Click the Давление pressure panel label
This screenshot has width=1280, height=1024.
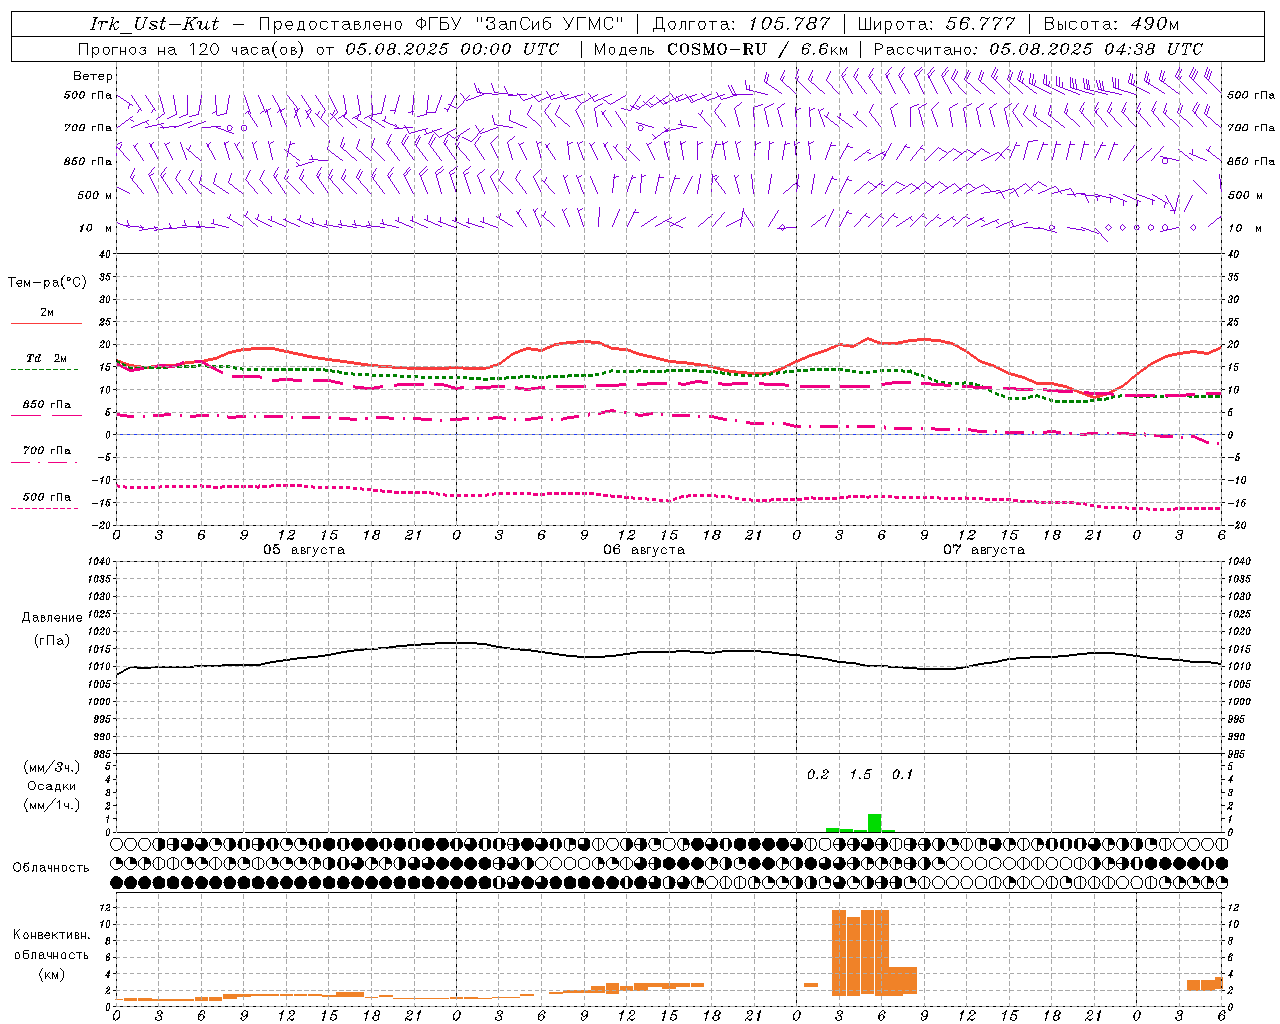click(x=52, y=618)
